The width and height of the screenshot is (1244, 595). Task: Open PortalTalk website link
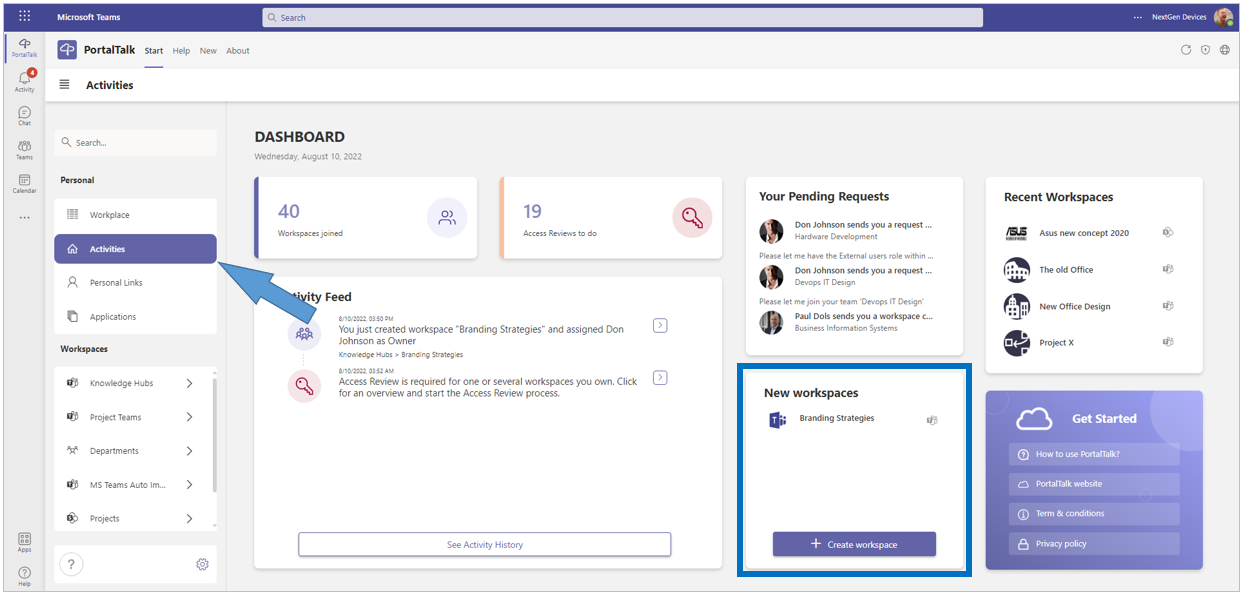1094,484
